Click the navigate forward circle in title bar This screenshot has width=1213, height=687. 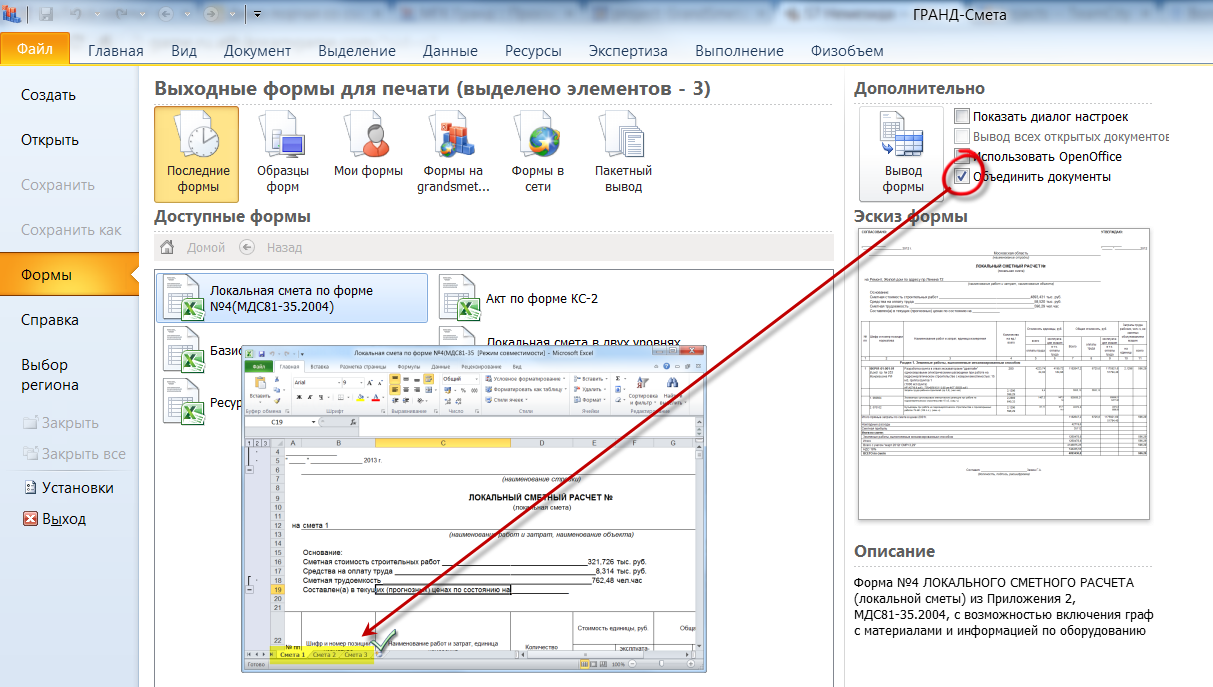coord(213,14)
